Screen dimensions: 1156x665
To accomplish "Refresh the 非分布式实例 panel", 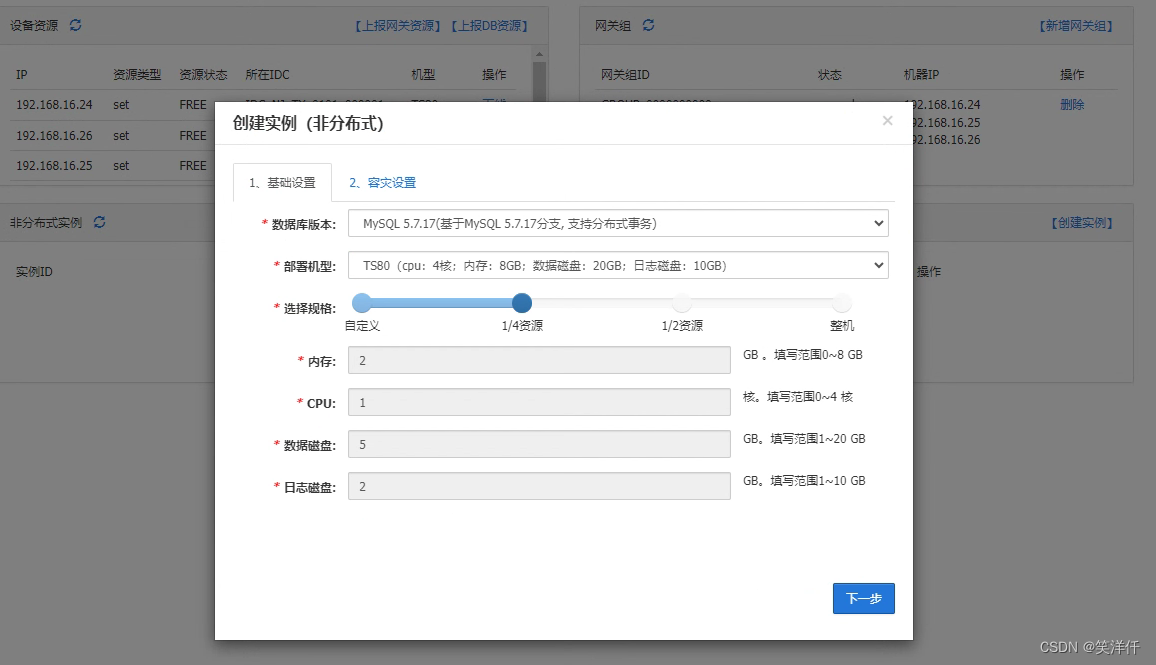I will tap(100, 222).
